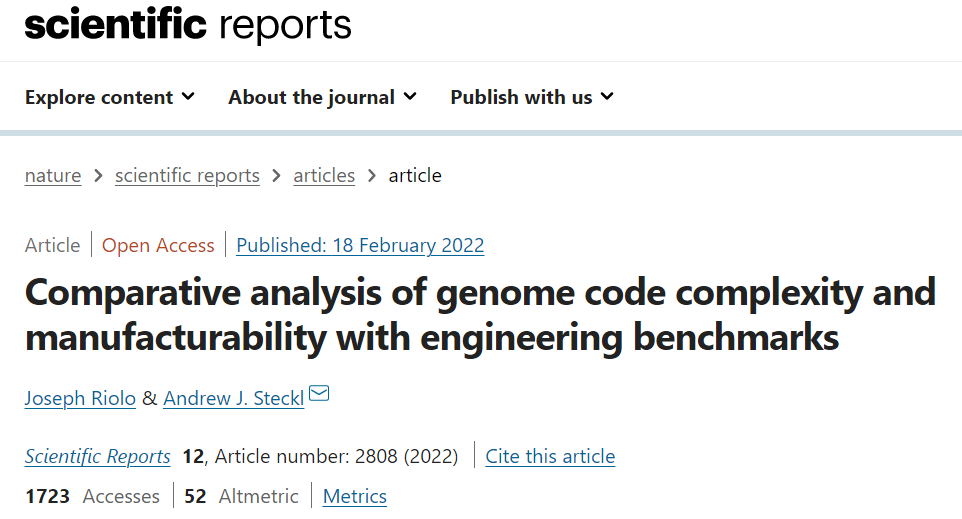Click the Scientific Reports logo in the header
Image resolution: width=962 pixels, height=519 pixels.
188,25
